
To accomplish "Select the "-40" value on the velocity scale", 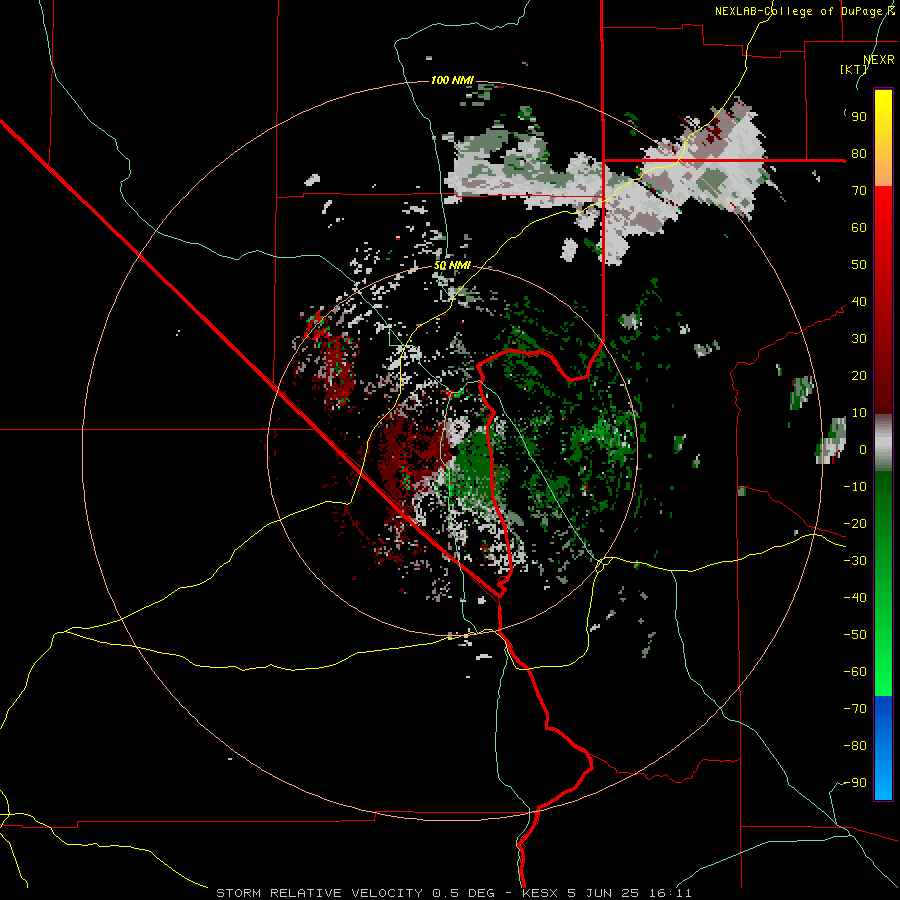I will coord(855,598).
